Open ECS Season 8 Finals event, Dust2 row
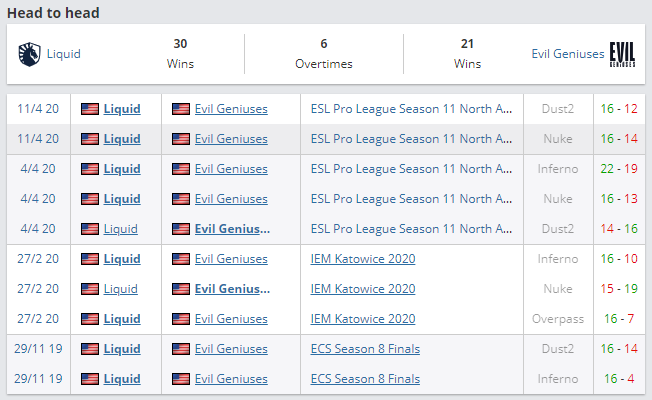Viewport: 652px width, 400px height. click(x=365, y=349)
